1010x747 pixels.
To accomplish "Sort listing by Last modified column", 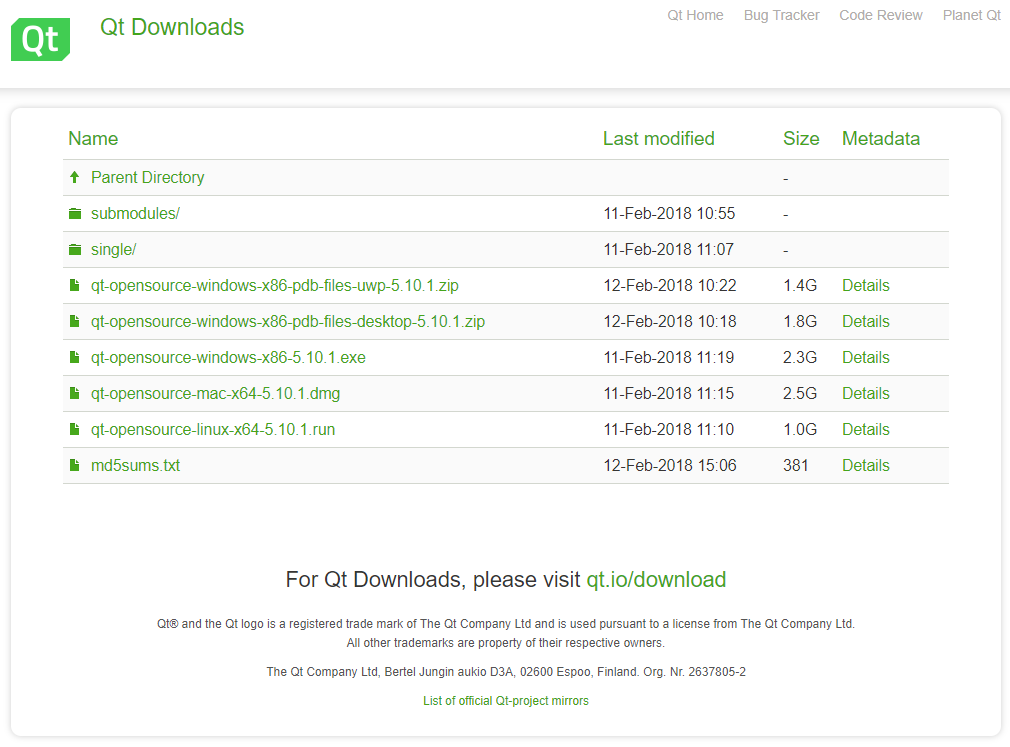I will pos(658,138).
